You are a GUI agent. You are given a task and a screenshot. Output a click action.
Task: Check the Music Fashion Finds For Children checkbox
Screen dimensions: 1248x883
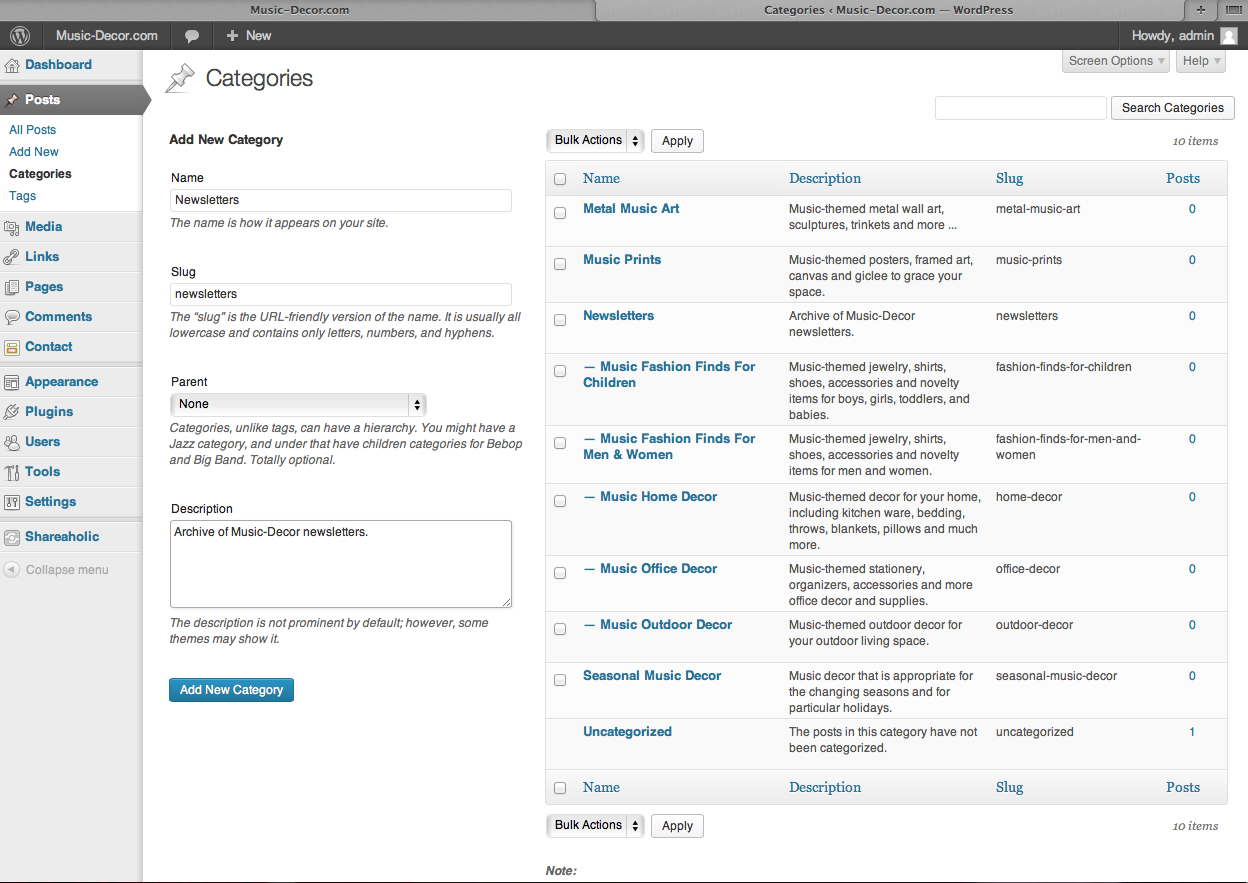[560, 371]
